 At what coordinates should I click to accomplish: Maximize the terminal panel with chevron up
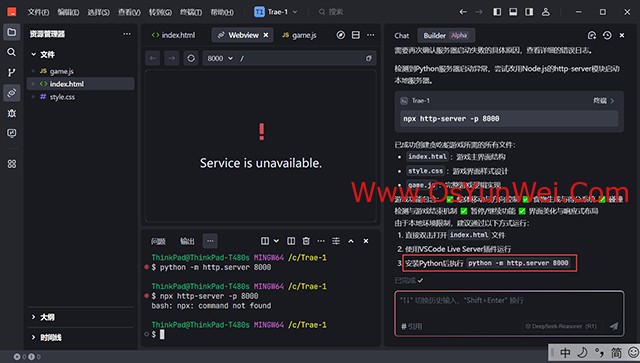click(351, 241)
